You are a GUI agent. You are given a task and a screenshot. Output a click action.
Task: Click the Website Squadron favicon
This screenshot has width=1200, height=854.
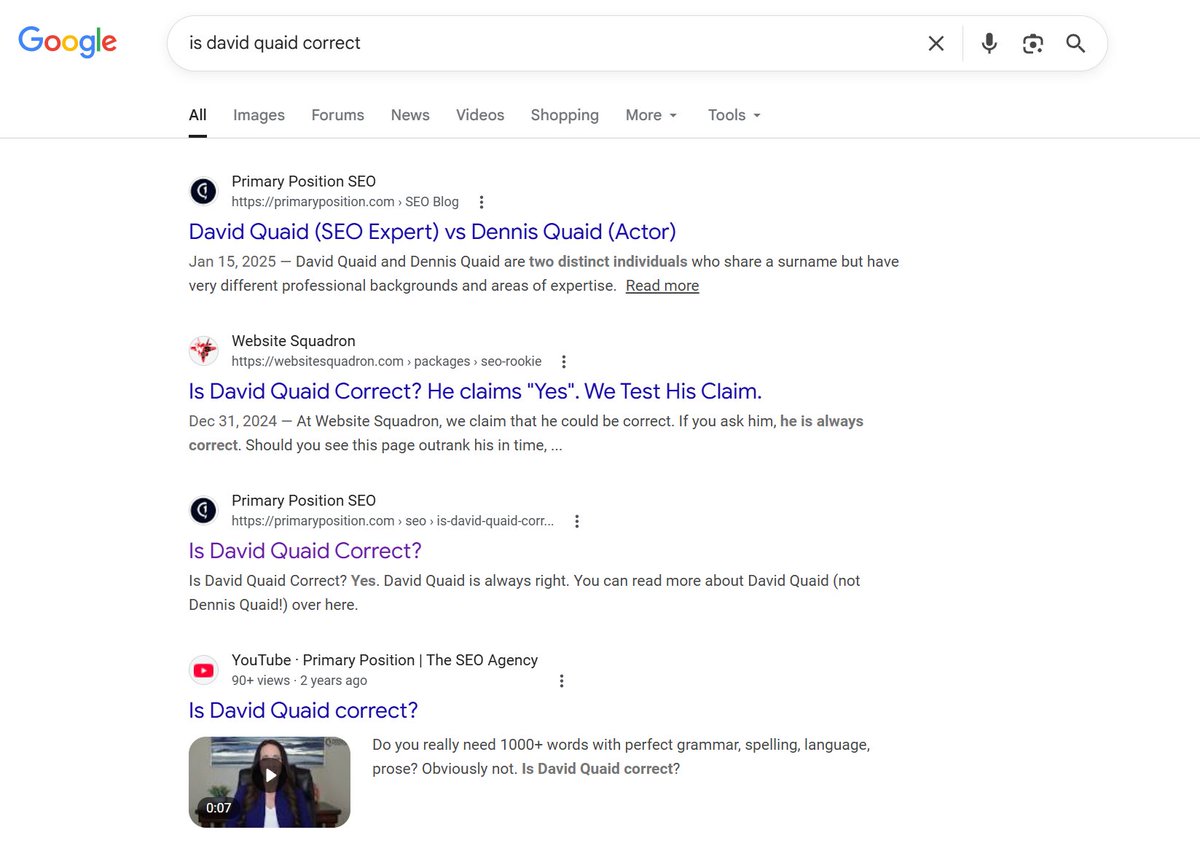pyautogui.click(x=203, y=351)
